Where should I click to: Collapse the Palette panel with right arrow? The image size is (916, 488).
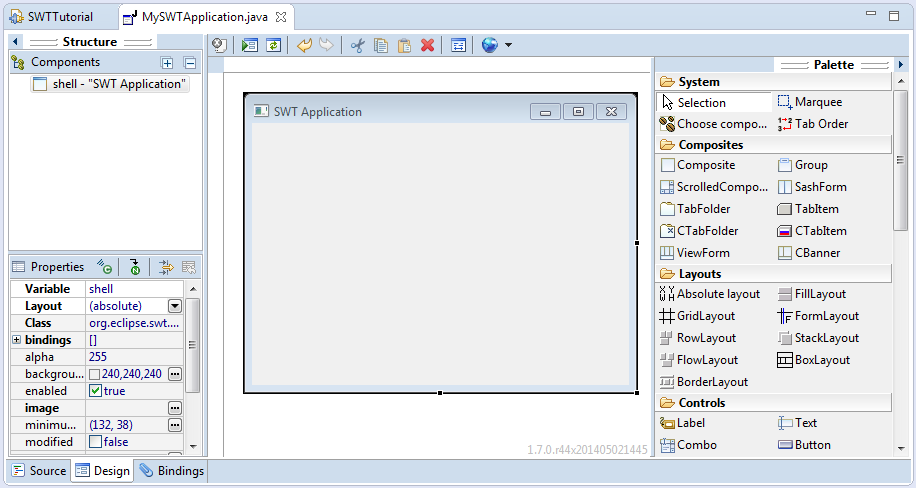tap(900, 64)
